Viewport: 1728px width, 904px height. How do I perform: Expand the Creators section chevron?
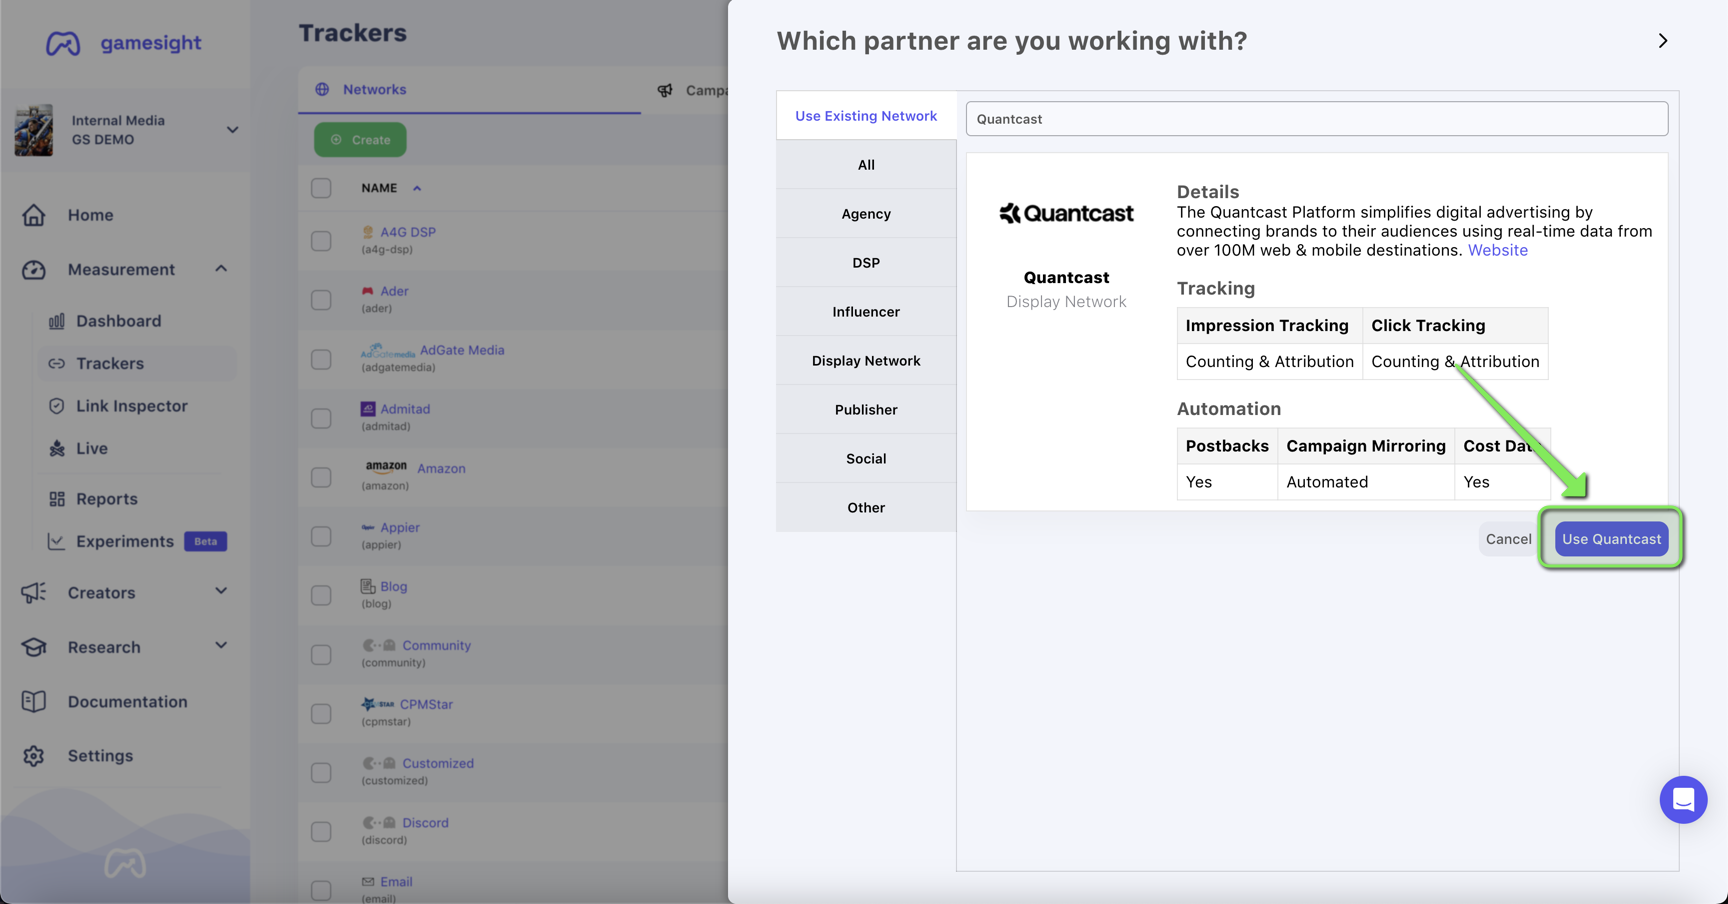(x=221, y=591)
